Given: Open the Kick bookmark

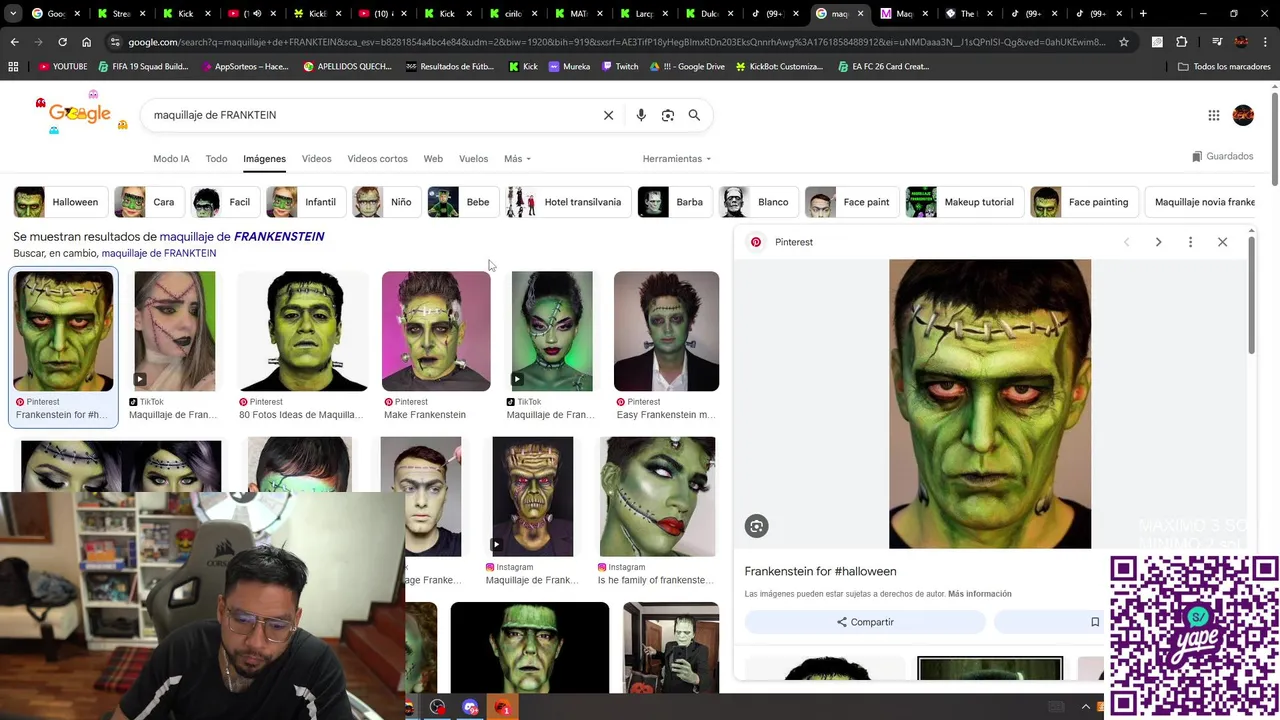Looking at the screenshot, I should [523, 66].
